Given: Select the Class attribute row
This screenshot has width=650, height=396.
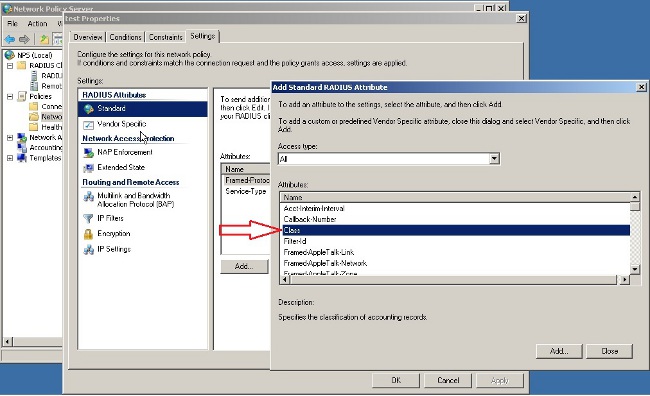Looking at the screenshot, I should [456, 230].
